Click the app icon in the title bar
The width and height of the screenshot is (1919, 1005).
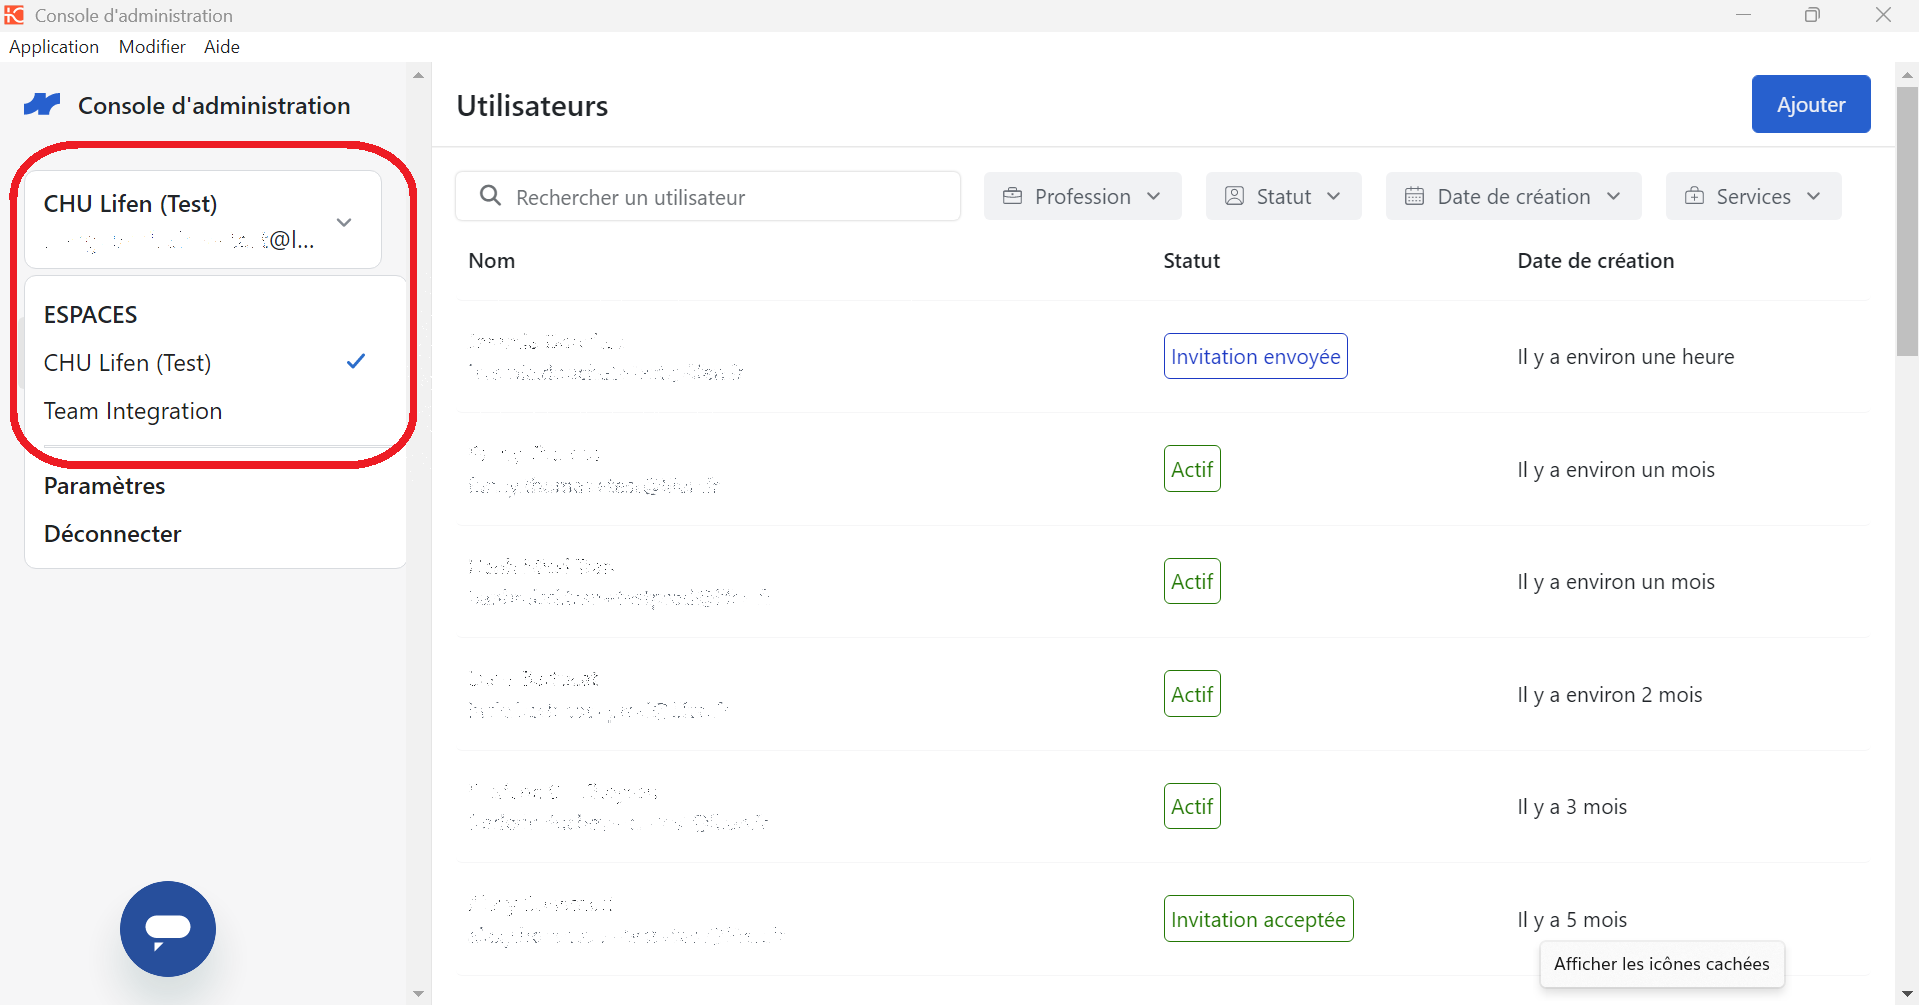pos(14,15)
